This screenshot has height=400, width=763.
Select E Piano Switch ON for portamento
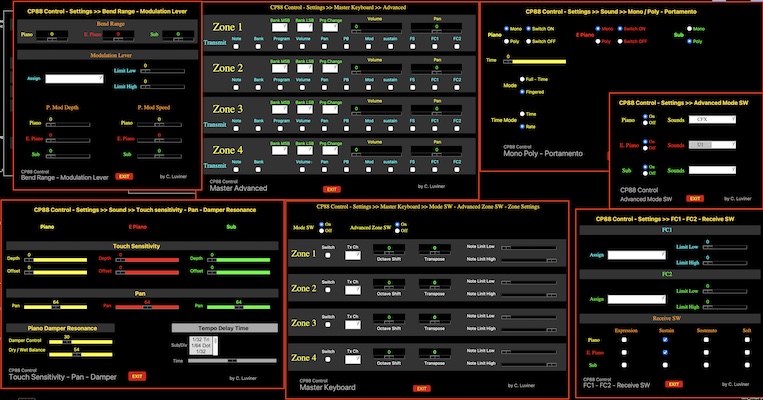pyautogui.click(x=620, y=29)
